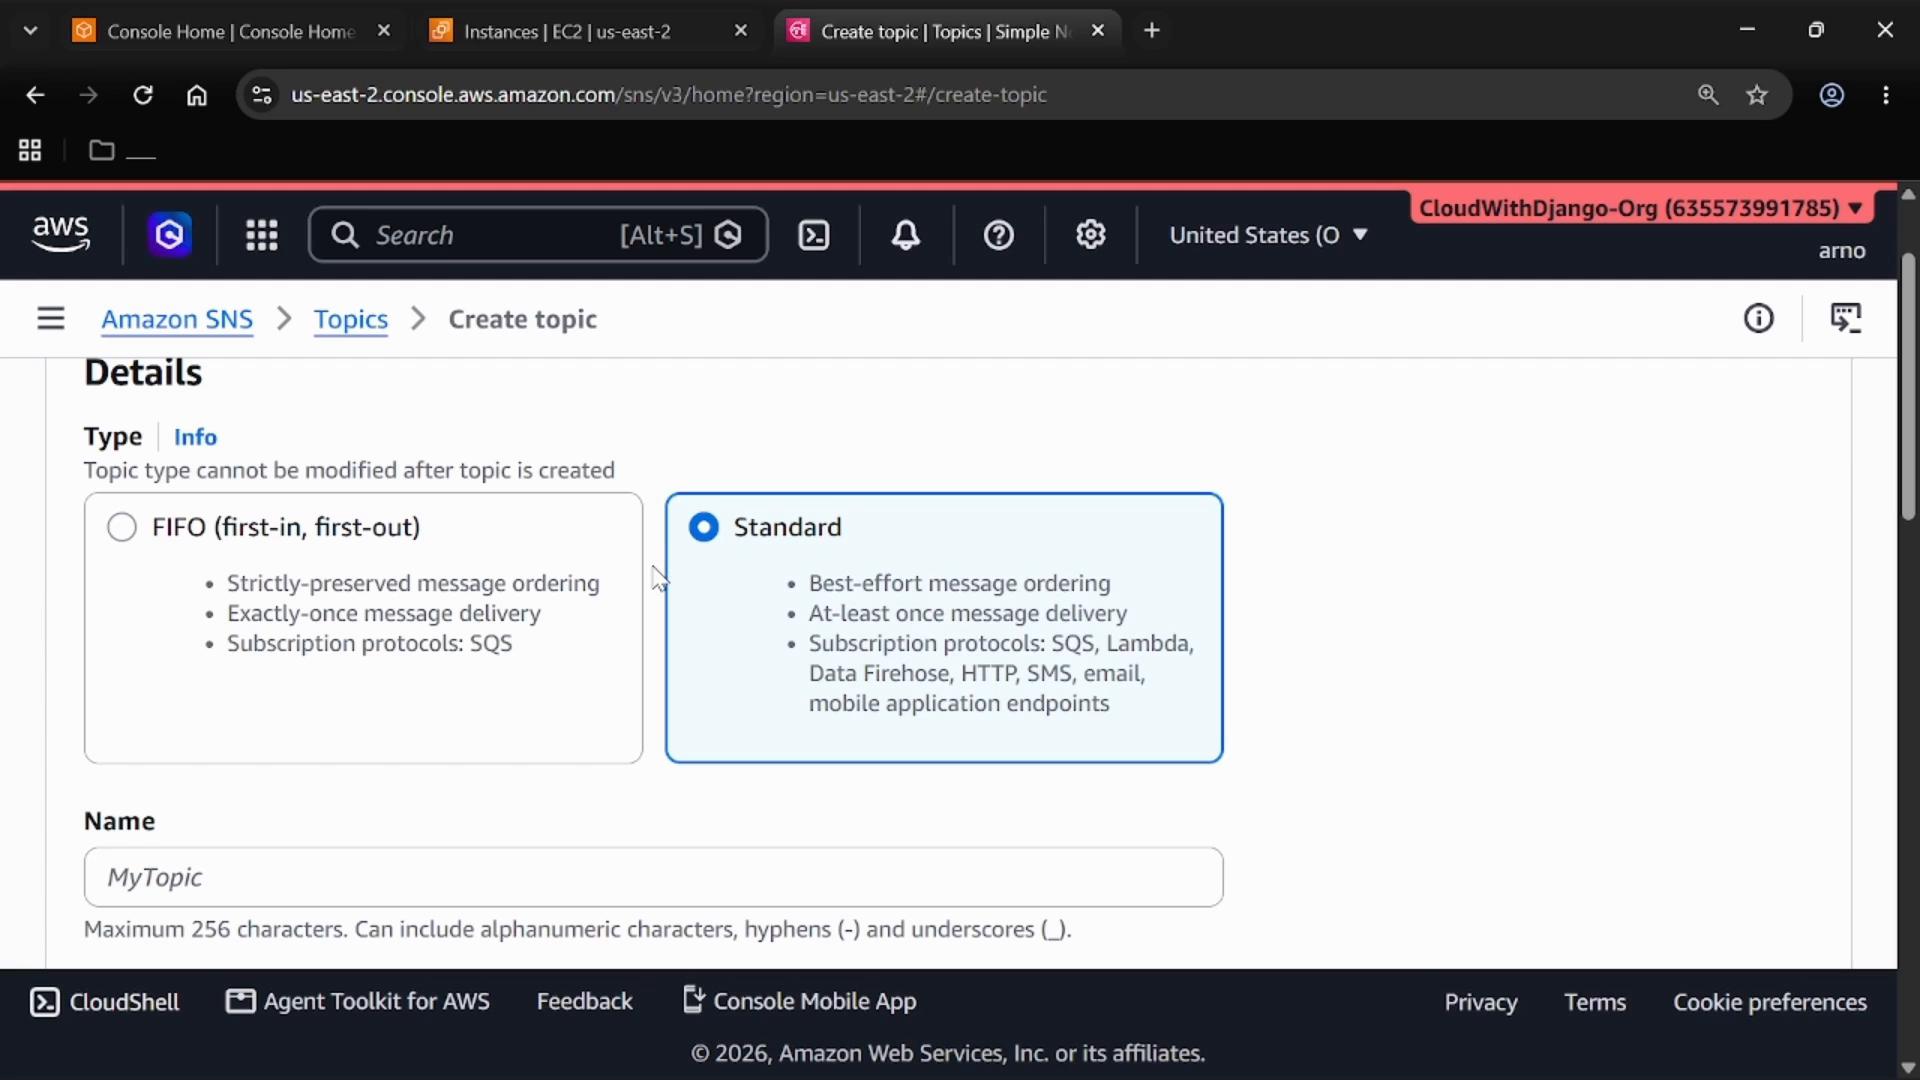Open CloudShell in the footer

point(105,1002)
